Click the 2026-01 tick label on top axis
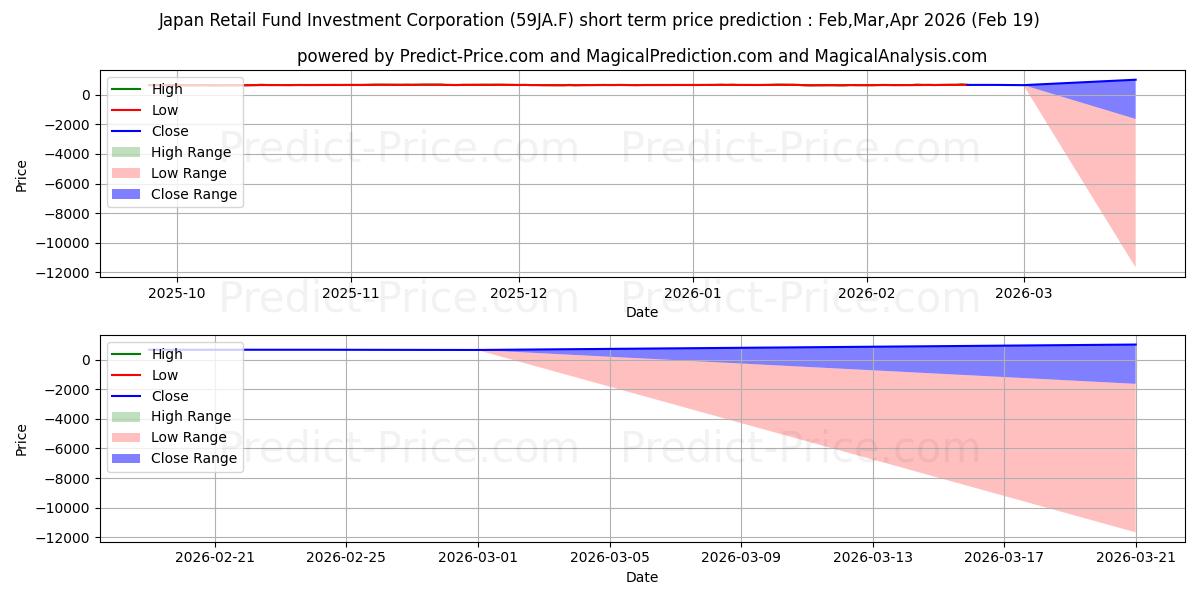 [693, 293]
